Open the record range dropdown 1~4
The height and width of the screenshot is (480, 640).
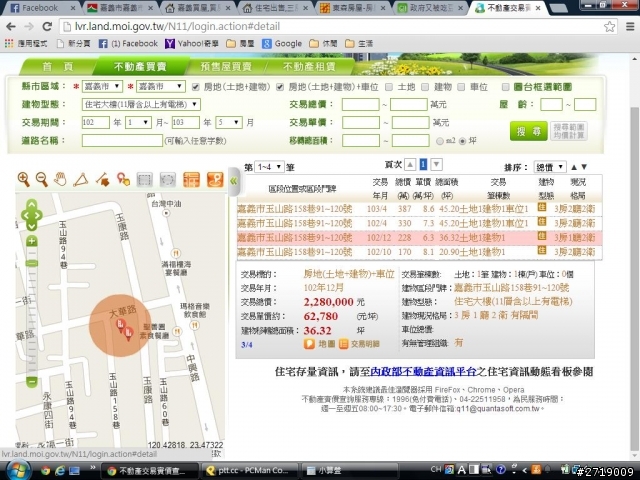[269, 167]
